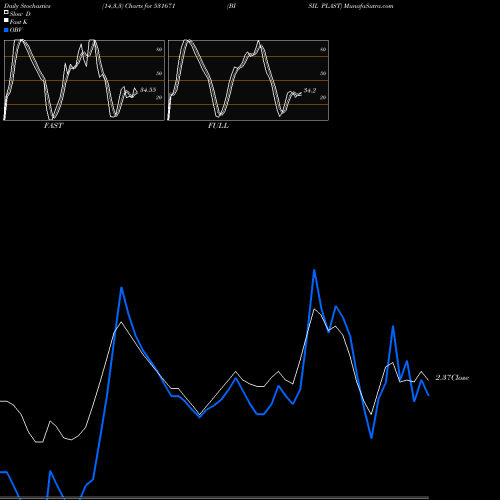The width and height of the screenshot is (500, 500).
Task: Click the FAST chart label
Action: tap(53, 126)
